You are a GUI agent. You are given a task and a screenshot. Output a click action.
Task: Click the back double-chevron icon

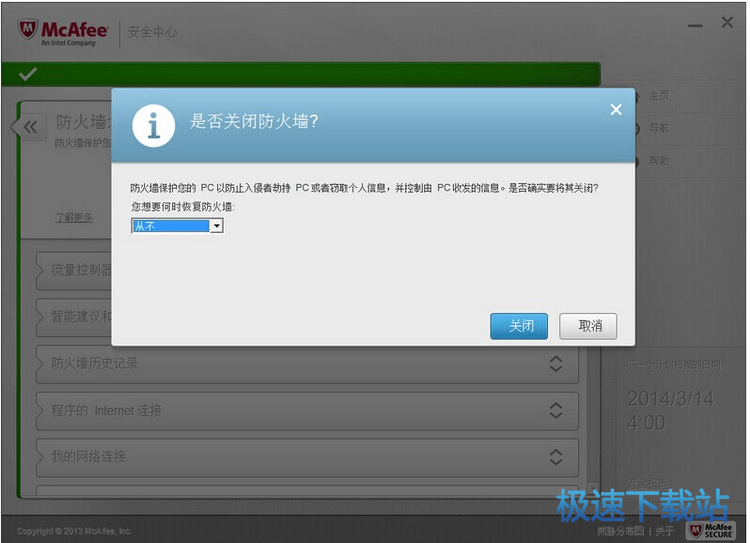[30, 127]
